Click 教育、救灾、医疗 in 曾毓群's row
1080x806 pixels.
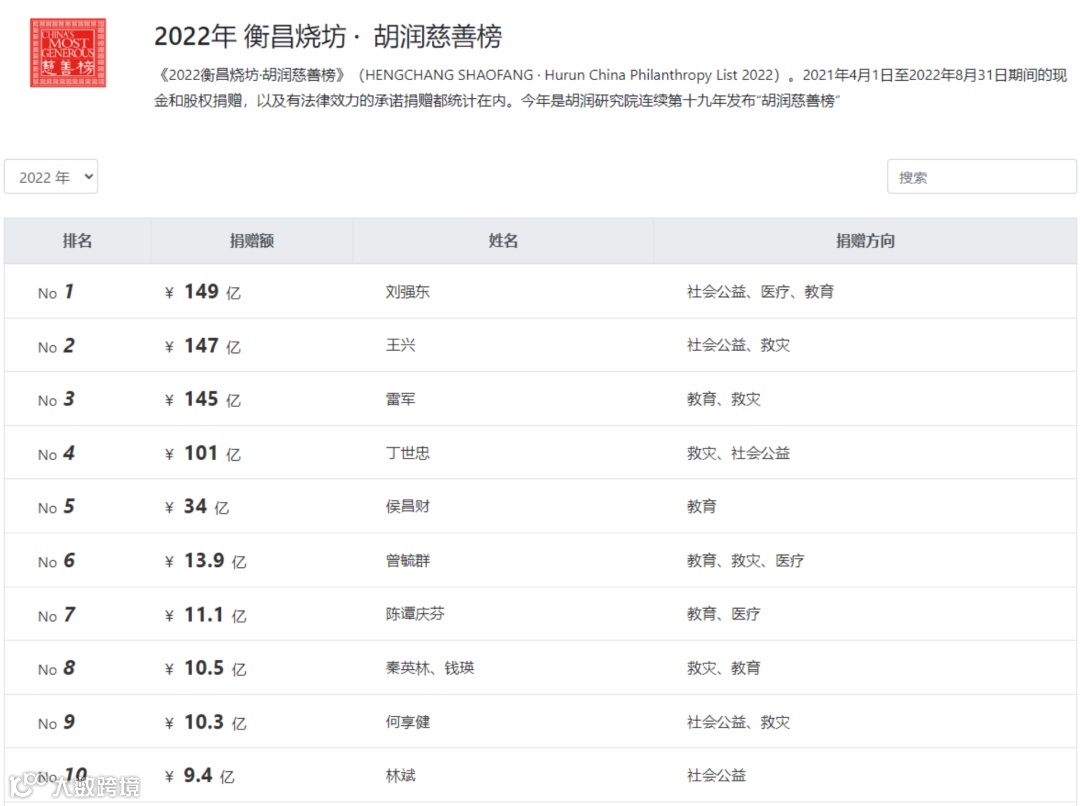coord(745,560)
